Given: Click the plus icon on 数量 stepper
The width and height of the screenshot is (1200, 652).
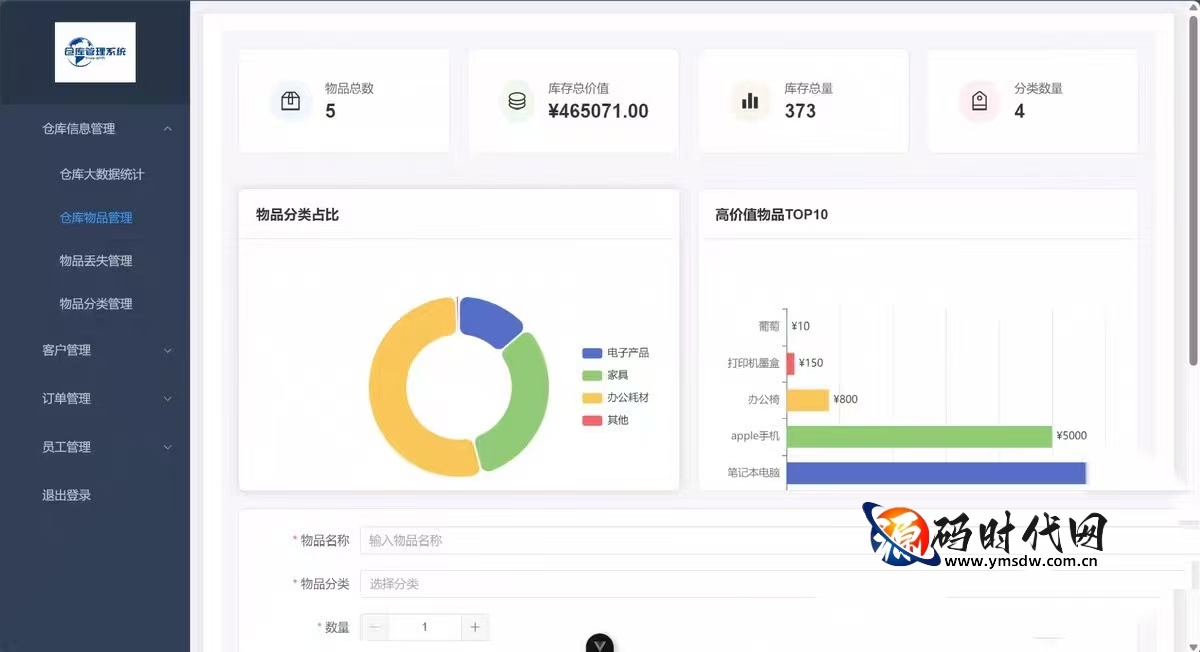Looking at the screenshot, I should (x=474, y=627).
